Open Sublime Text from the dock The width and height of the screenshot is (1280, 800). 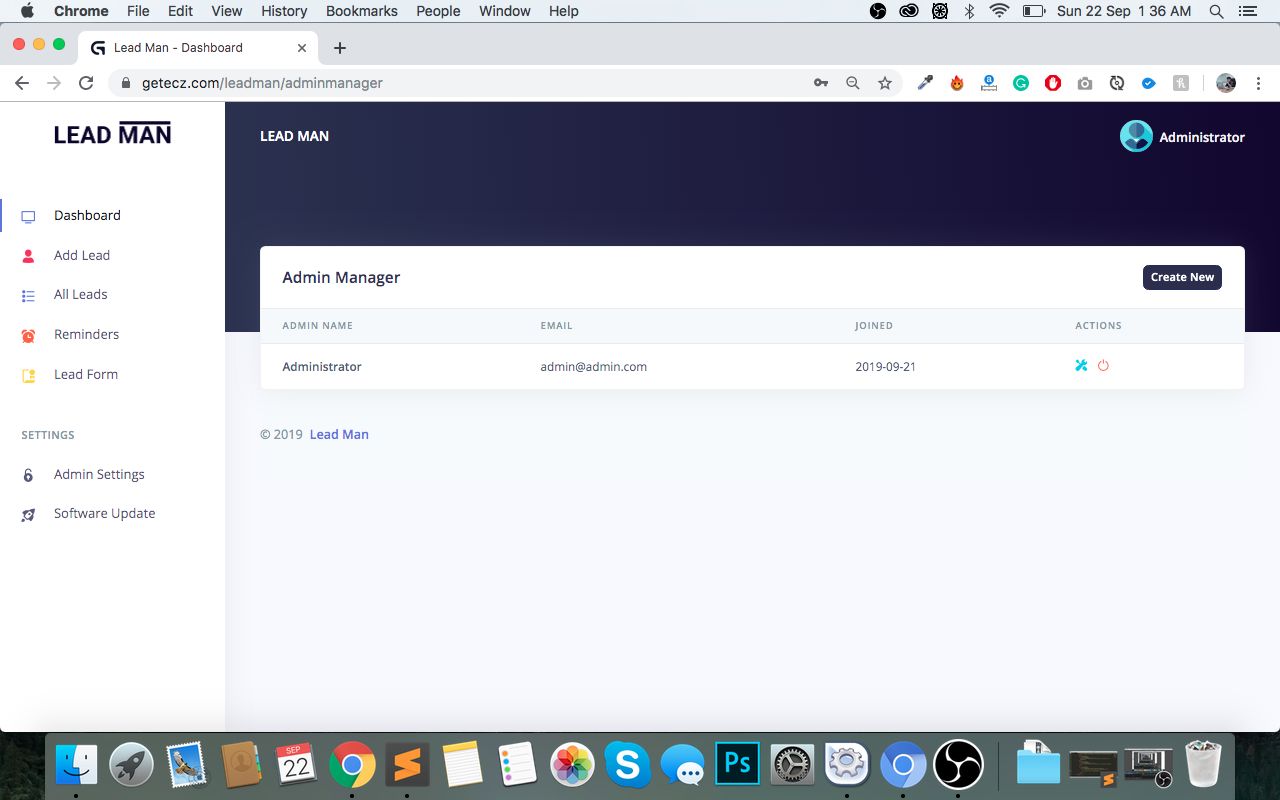pos(406,766)
